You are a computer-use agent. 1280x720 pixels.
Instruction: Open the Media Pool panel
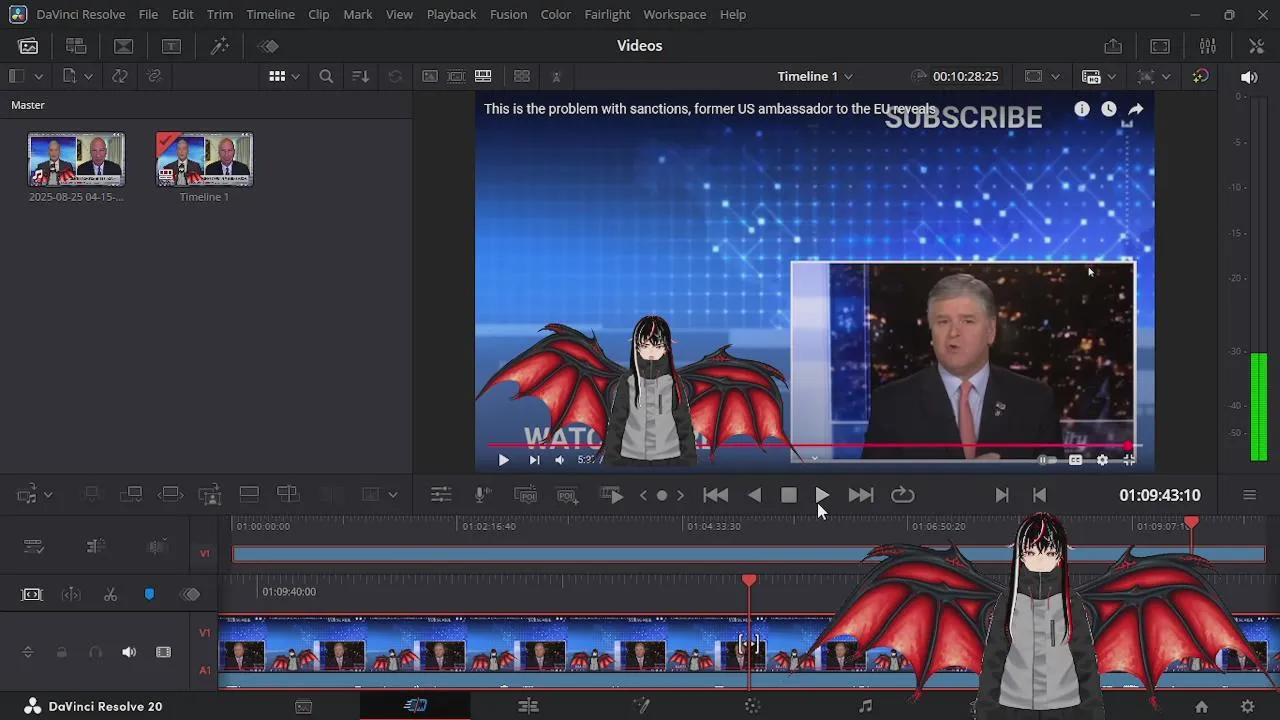click(x=29, y=46)
